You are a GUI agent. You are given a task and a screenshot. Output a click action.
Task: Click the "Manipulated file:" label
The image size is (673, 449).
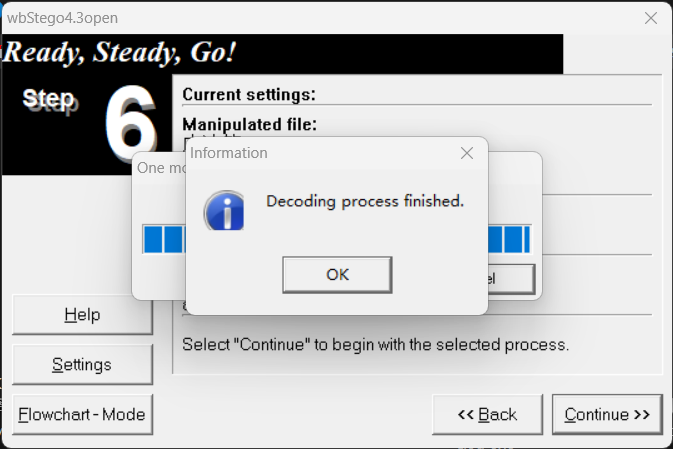pos(249,124)
